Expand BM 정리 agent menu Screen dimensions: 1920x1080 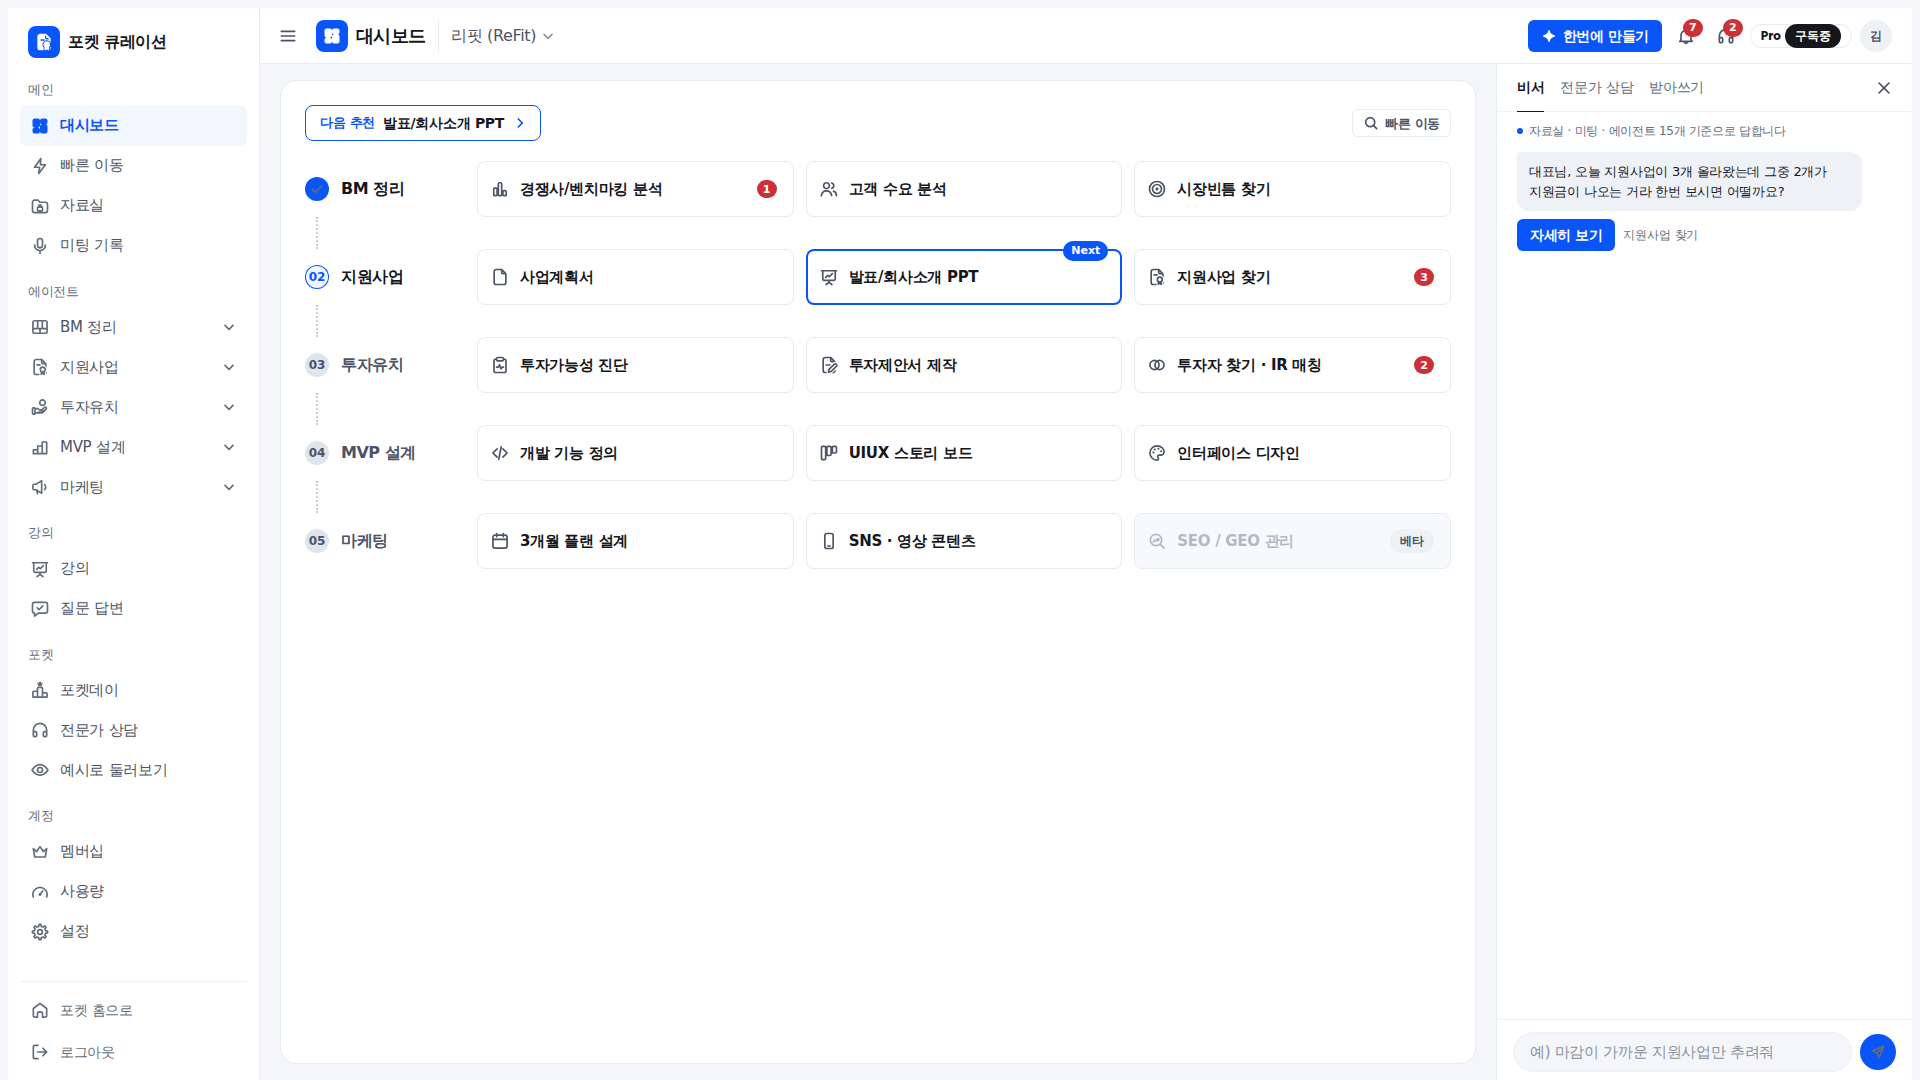click(x=133, y=327)
